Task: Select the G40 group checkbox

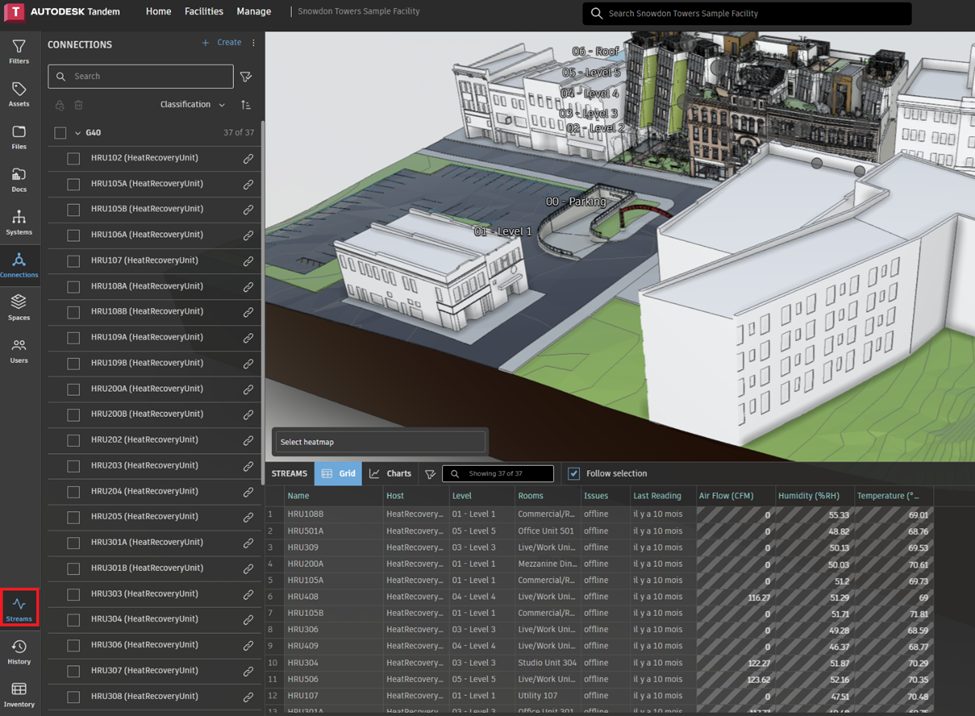Action: (60, 133)
